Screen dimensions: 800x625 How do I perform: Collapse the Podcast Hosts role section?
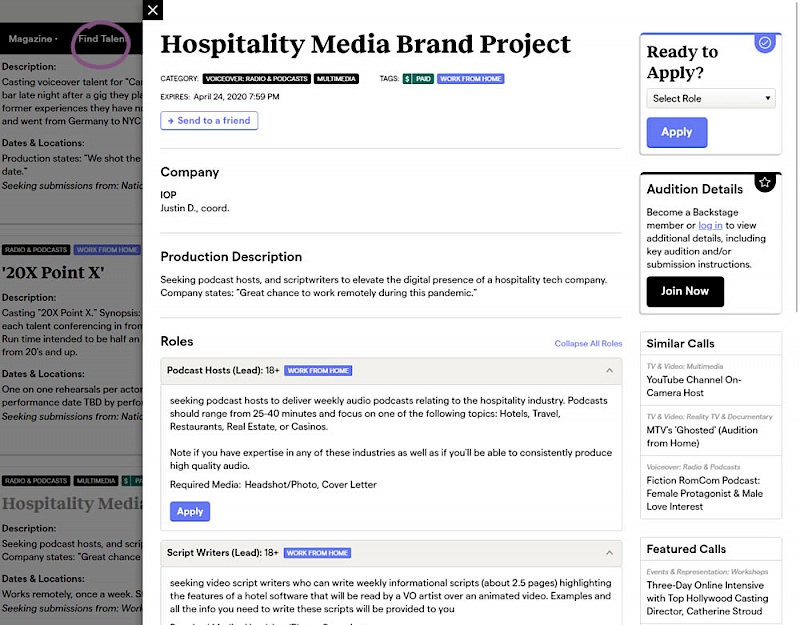[x=610, y=371]
